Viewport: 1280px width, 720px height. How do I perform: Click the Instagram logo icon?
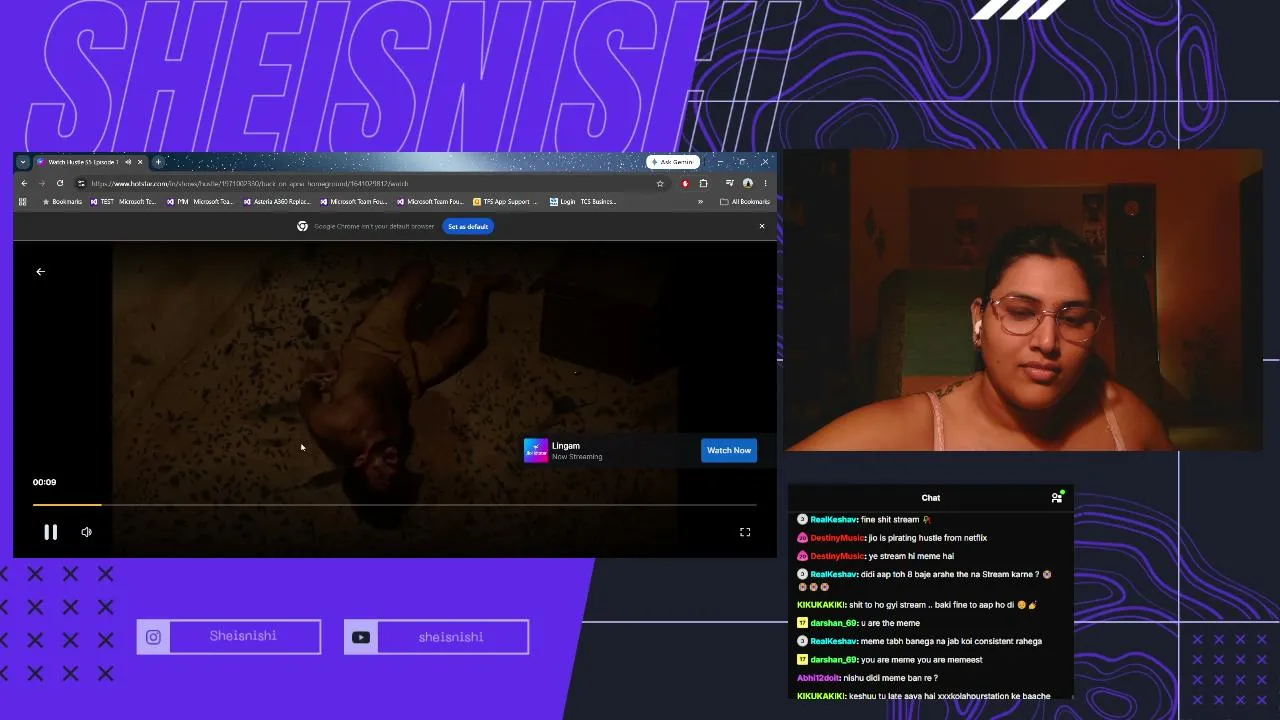(153, 637)
